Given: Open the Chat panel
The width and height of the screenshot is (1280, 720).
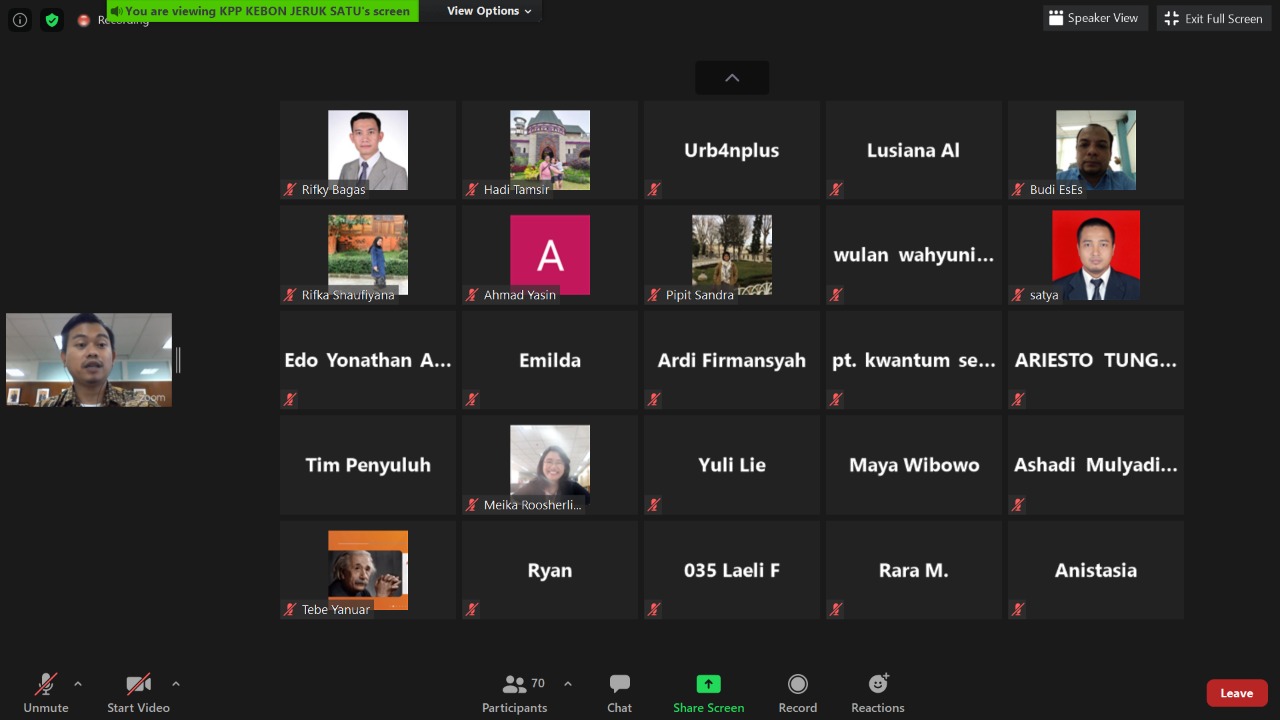Looking at the screenshot, I should tap(619, 693).
